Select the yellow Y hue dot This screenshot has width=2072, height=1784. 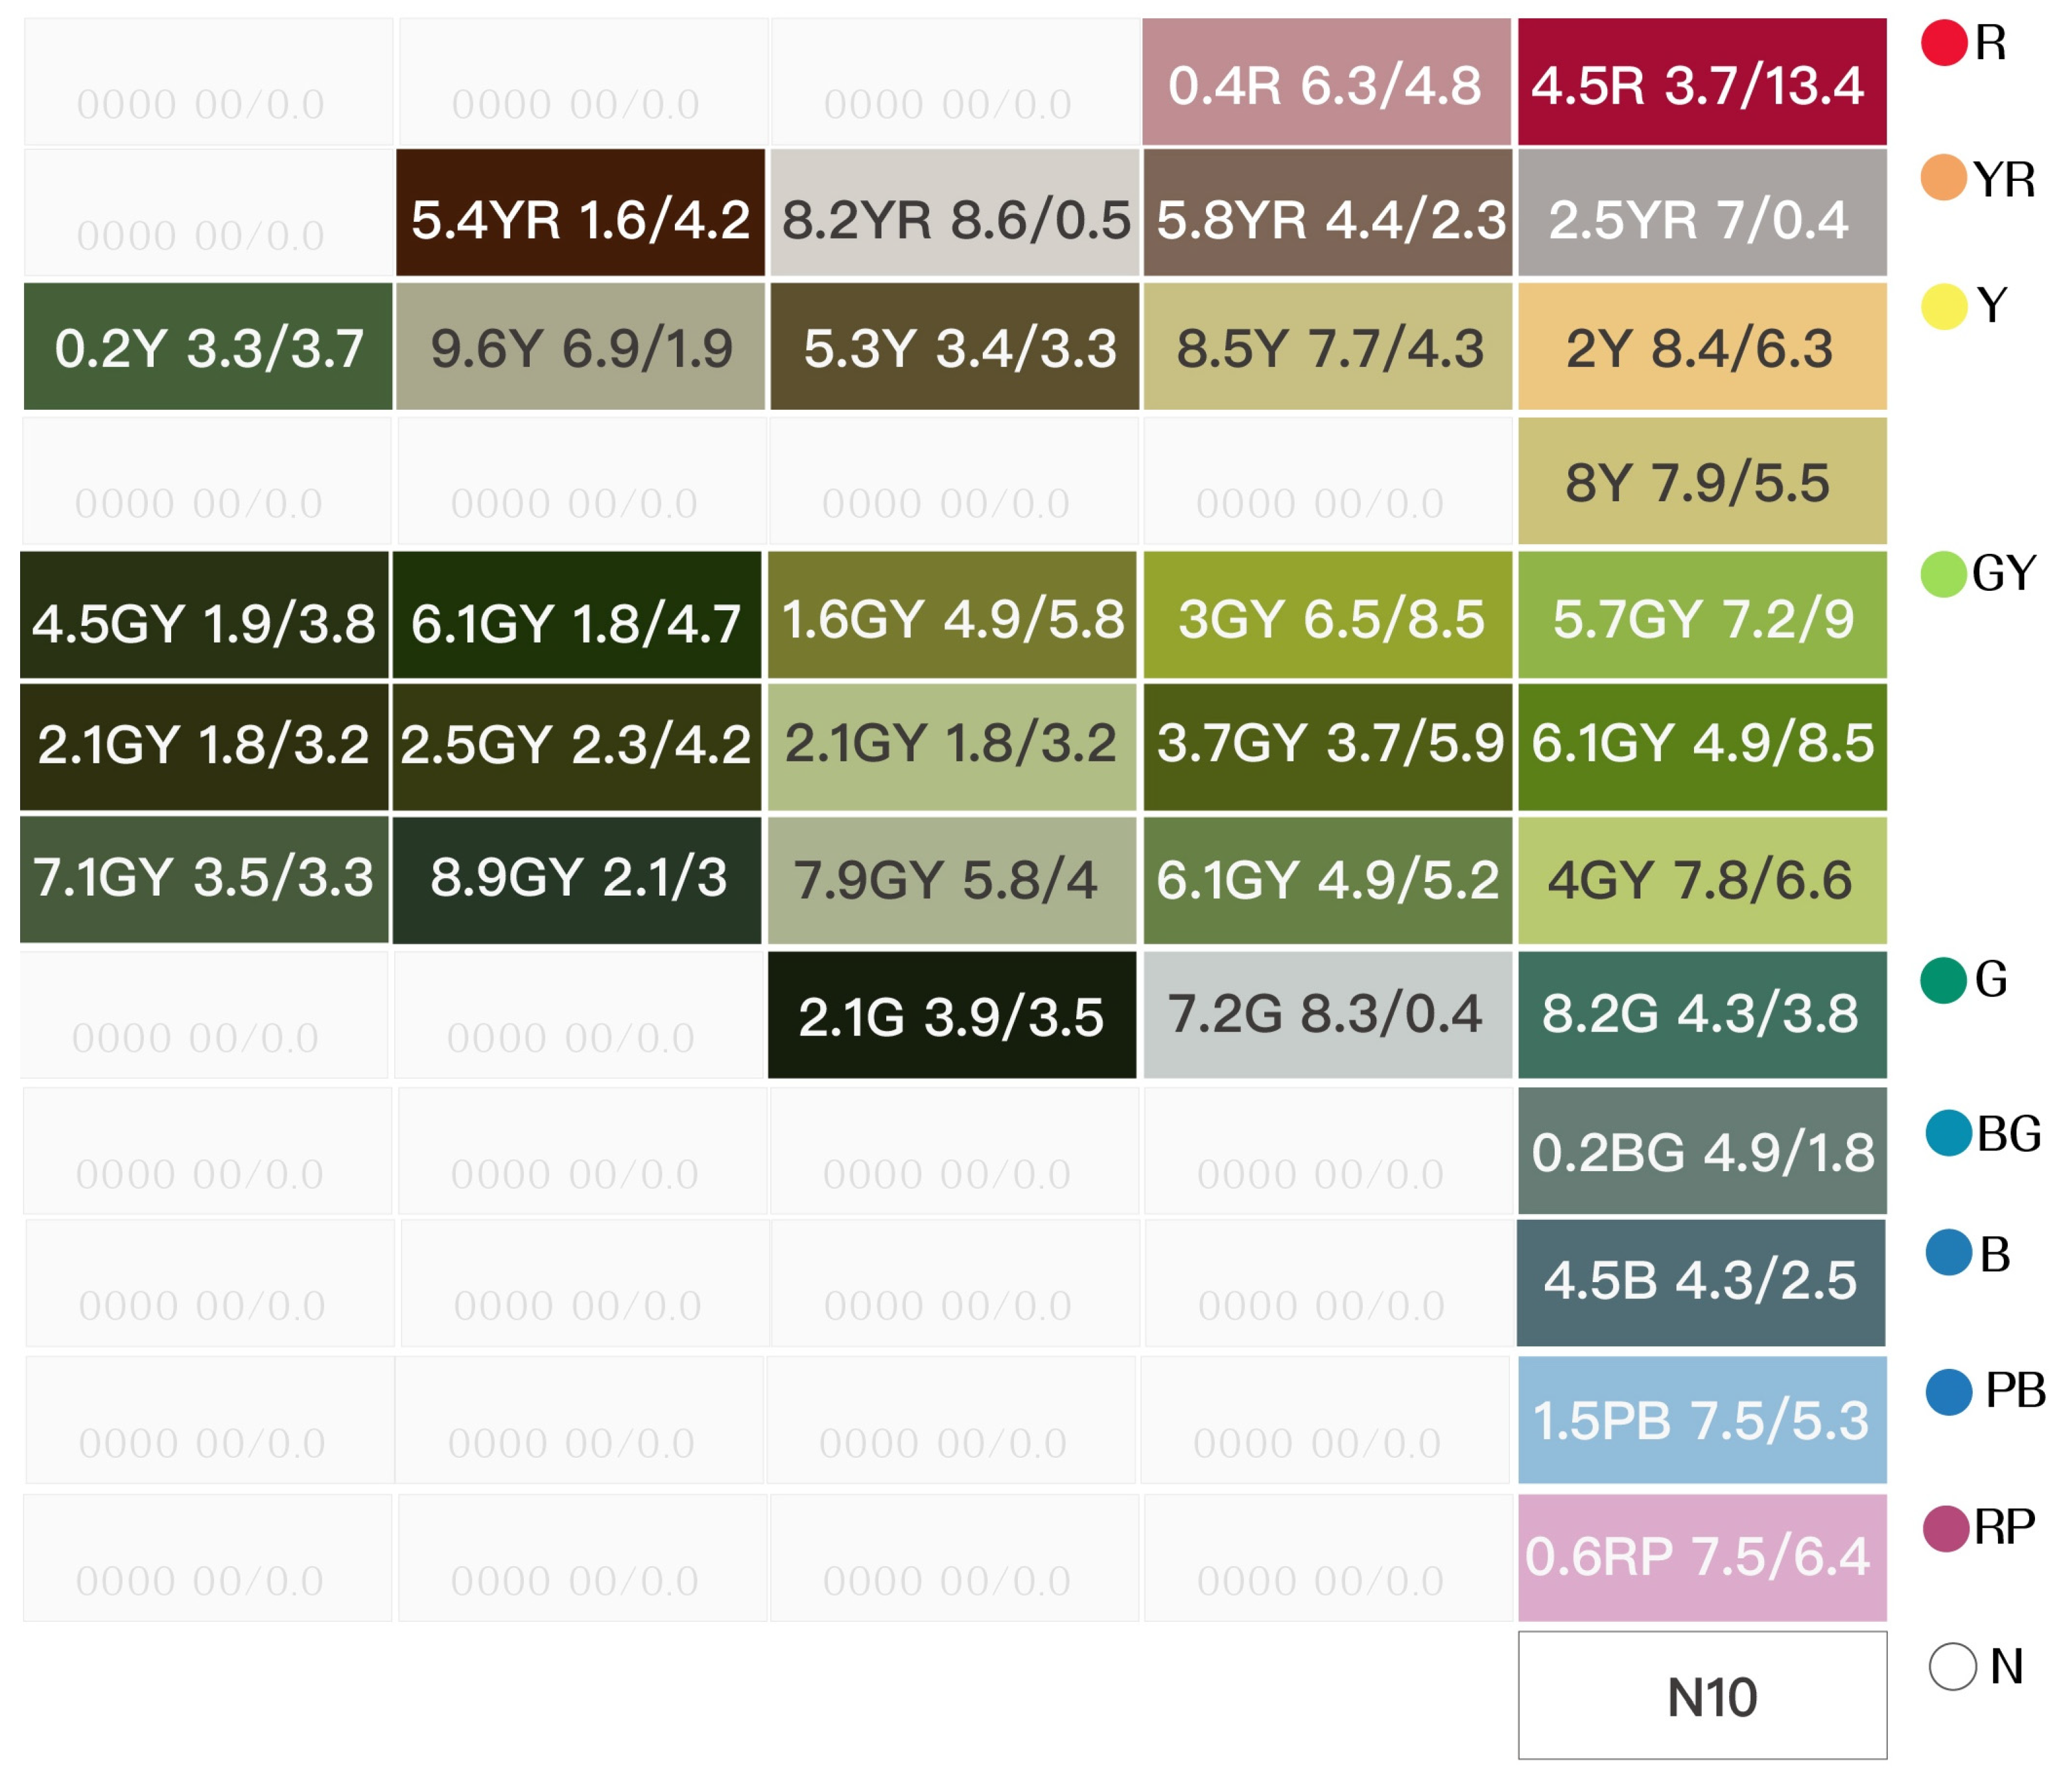click(1944, 306)
